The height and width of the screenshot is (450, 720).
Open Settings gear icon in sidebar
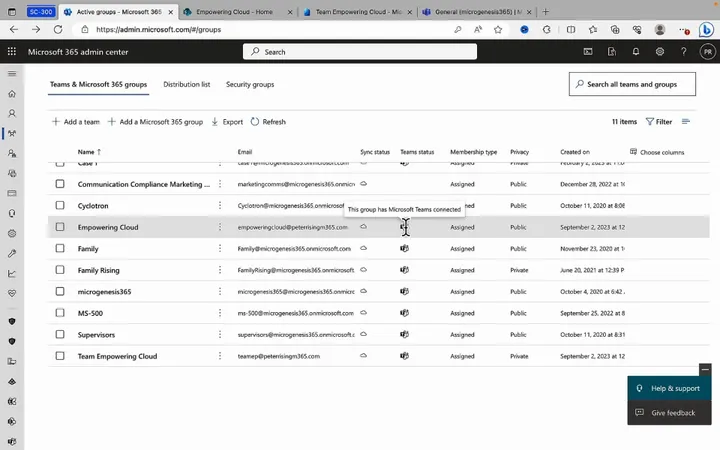[12, 233]
